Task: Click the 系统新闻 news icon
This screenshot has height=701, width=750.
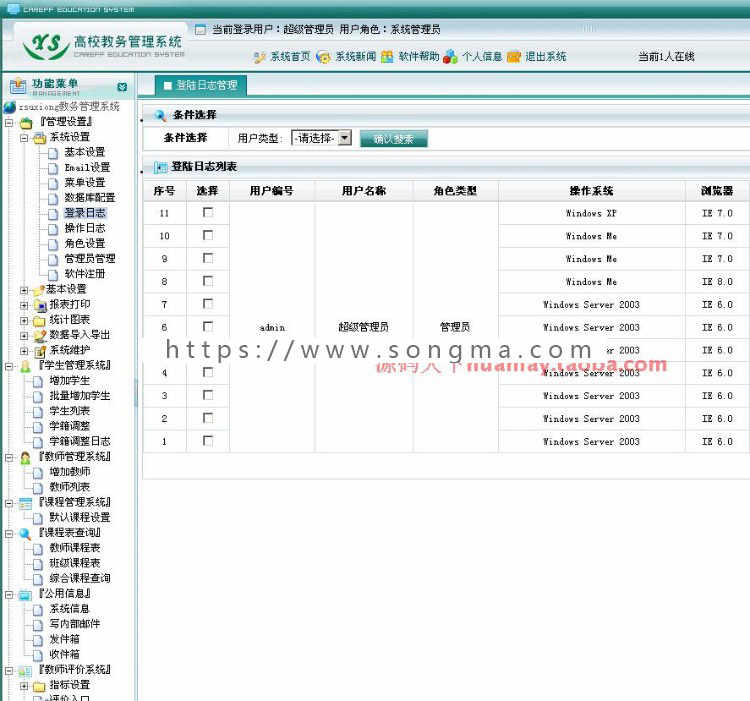Action: point(323,57)
